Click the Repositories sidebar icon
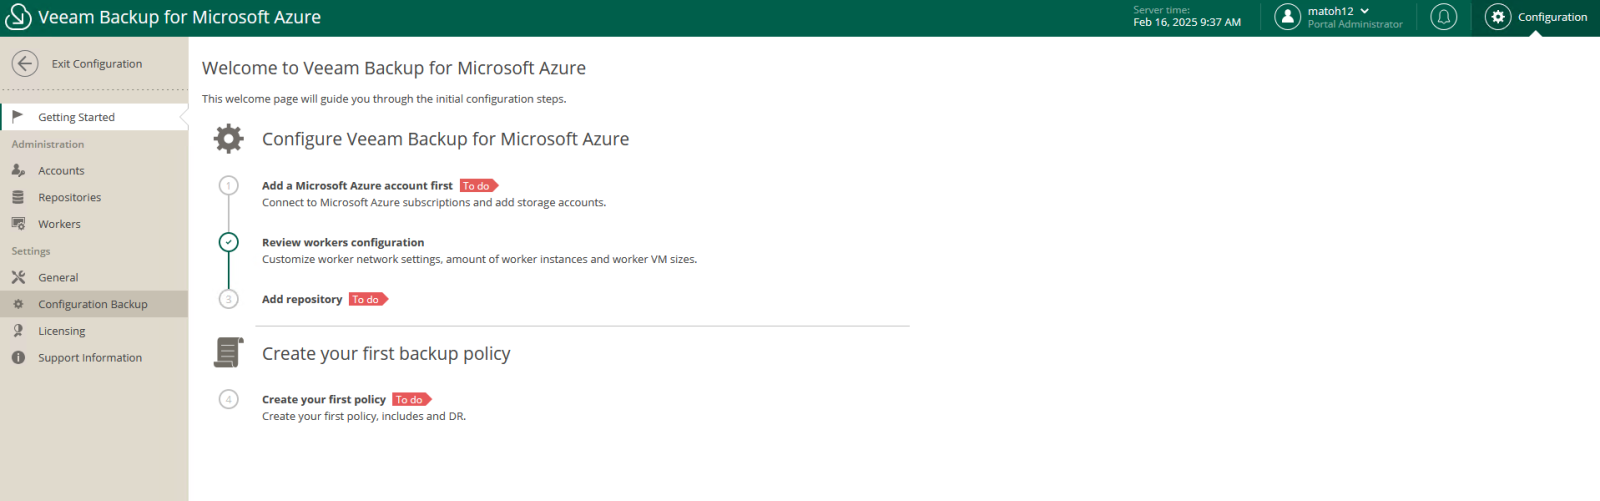 tap(18, 198)
